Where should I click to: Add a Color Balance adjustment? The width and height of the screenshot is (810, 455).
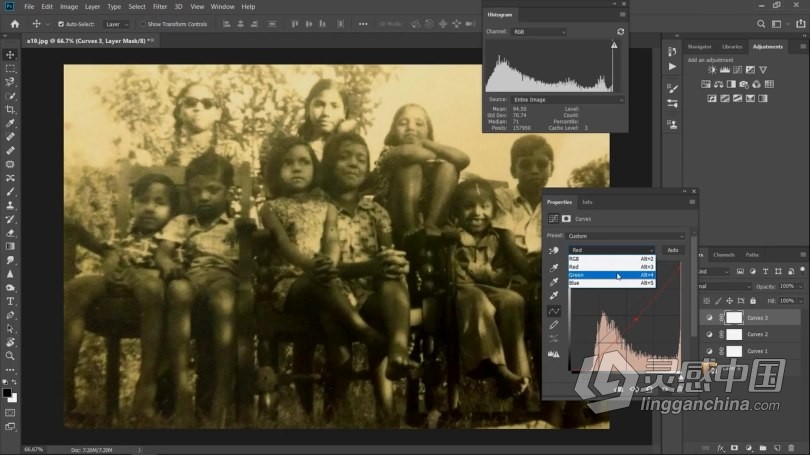point(719,84)
